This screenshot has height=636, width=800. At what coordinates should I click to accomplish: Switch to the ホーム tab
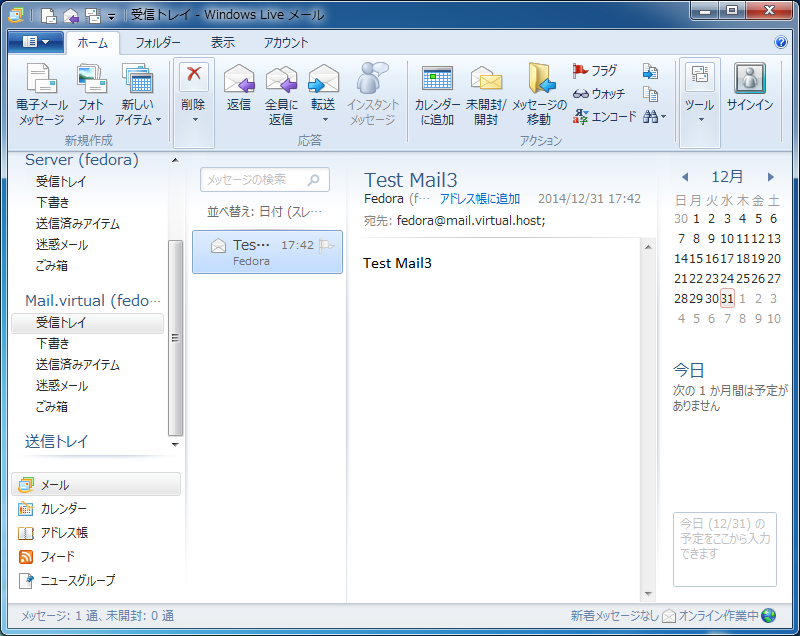click(x=93, y=43)
